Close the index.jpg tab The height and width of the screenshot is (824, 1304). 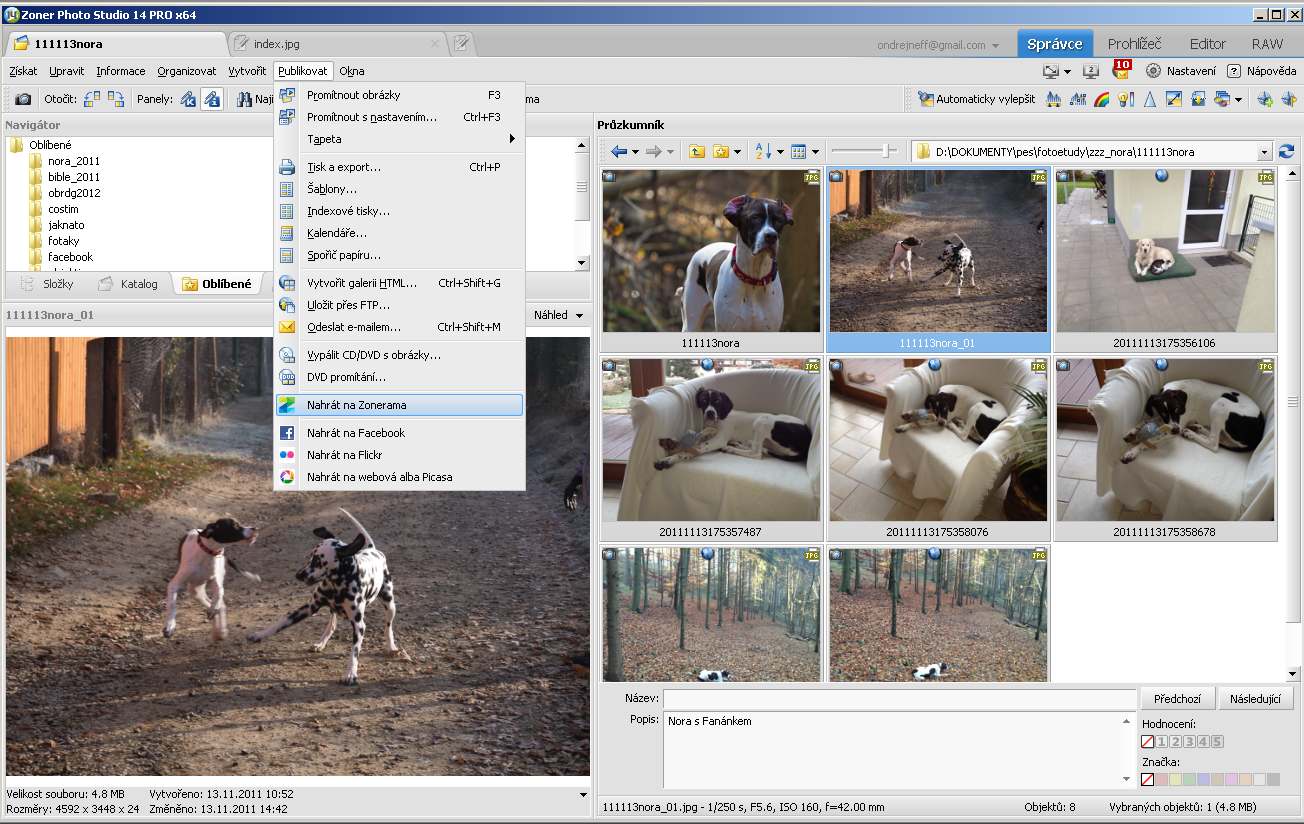tap(435, 44)
